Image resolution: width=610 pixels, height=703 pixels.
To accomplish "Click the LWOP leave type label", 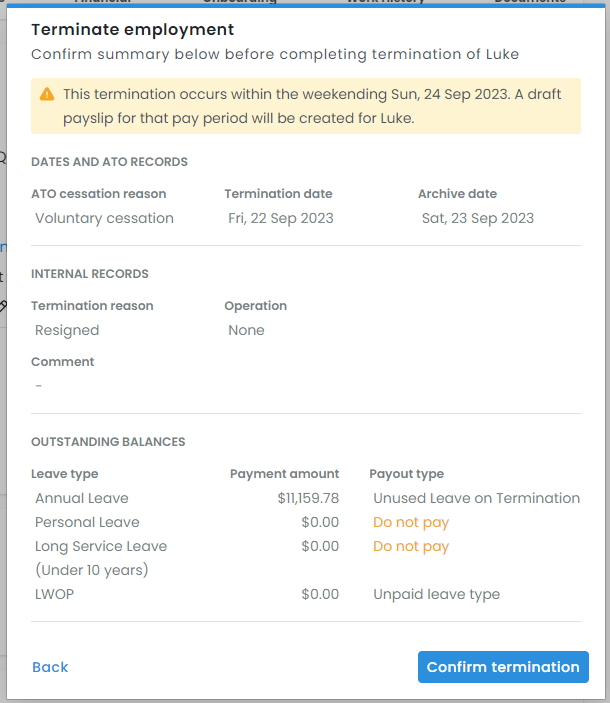I will click(x=54, y=594).
